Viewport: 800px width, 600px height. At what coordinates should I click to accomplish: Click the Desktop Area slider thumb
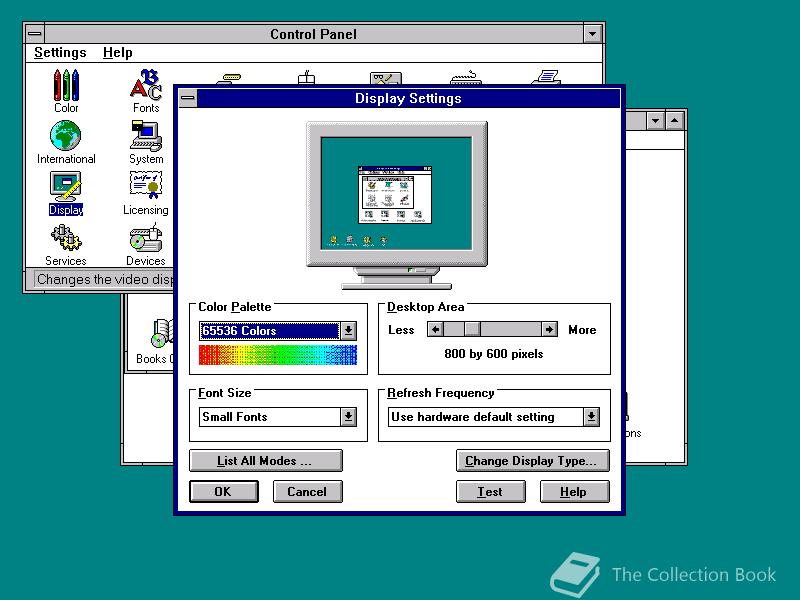[x=472, y=330]
